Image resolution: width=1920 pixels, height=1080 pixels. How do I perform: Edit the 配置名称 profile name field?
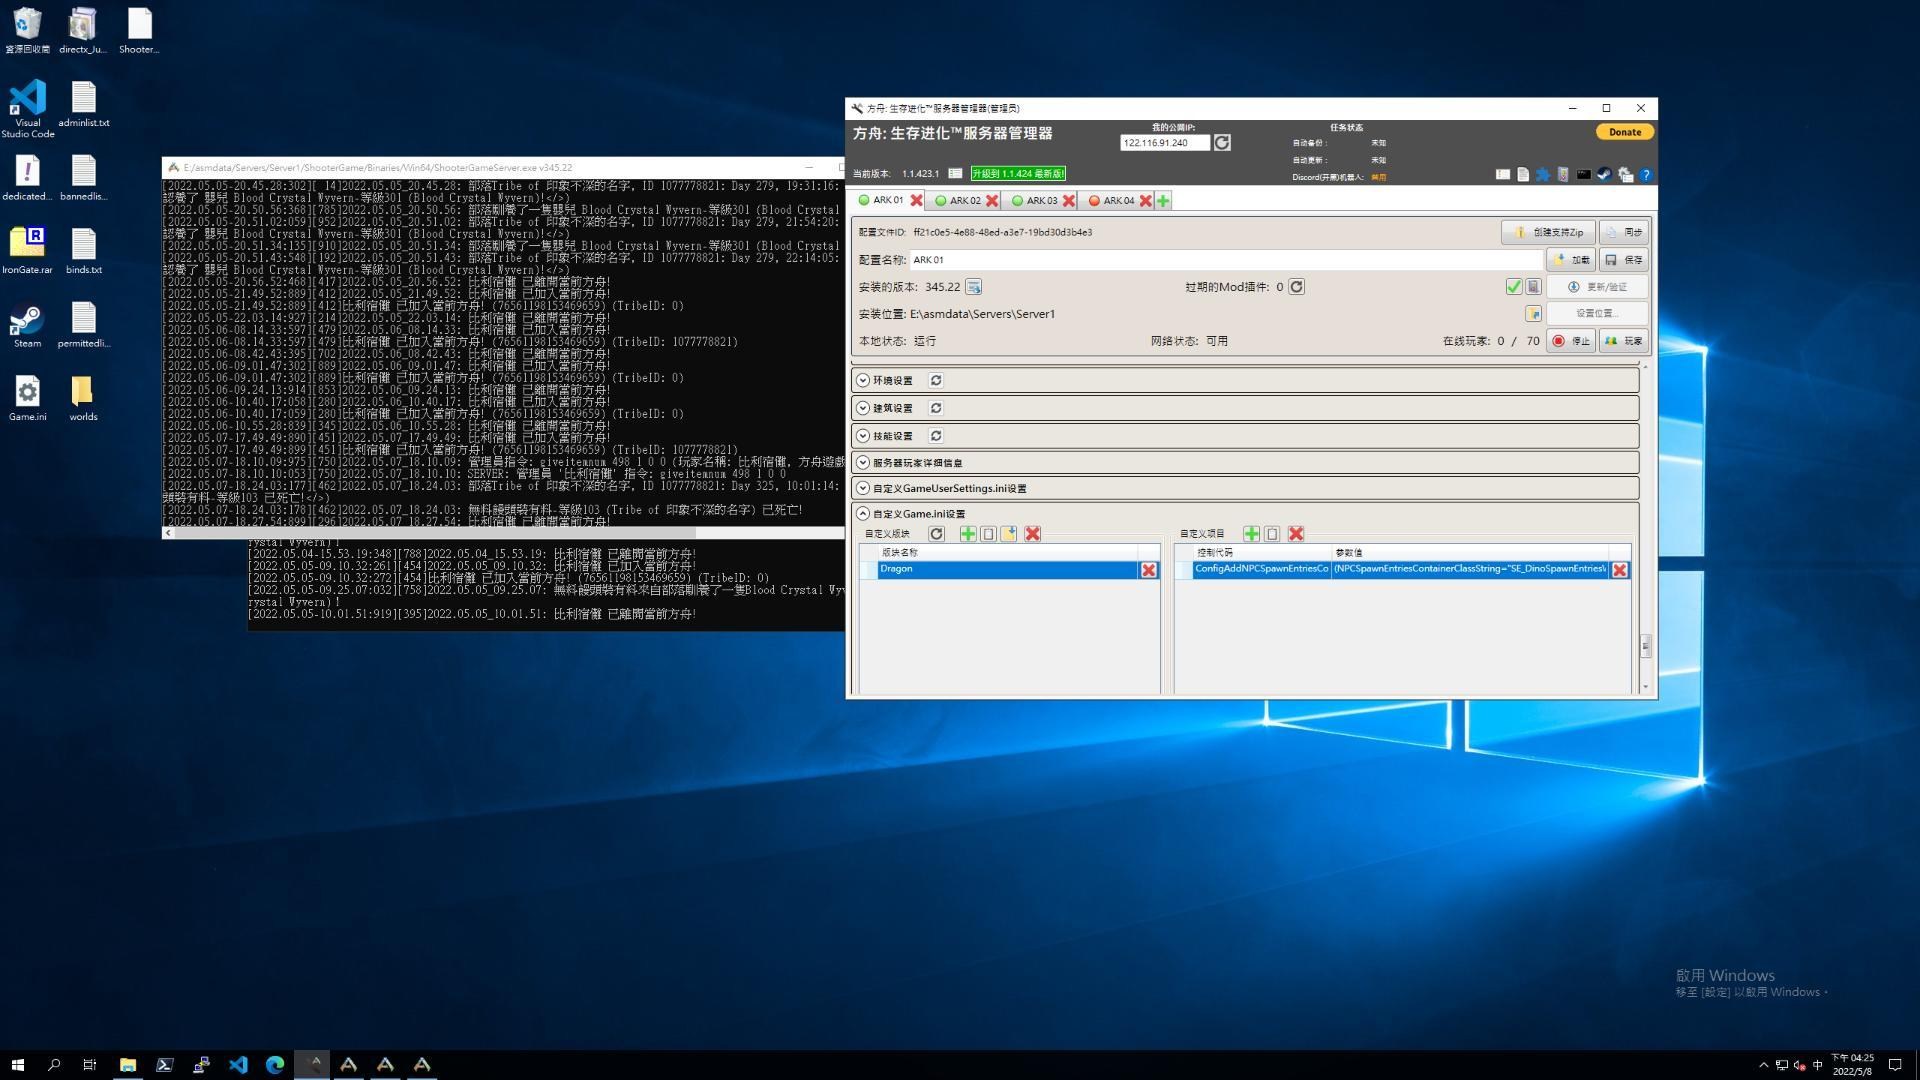tap(1226, 260)
